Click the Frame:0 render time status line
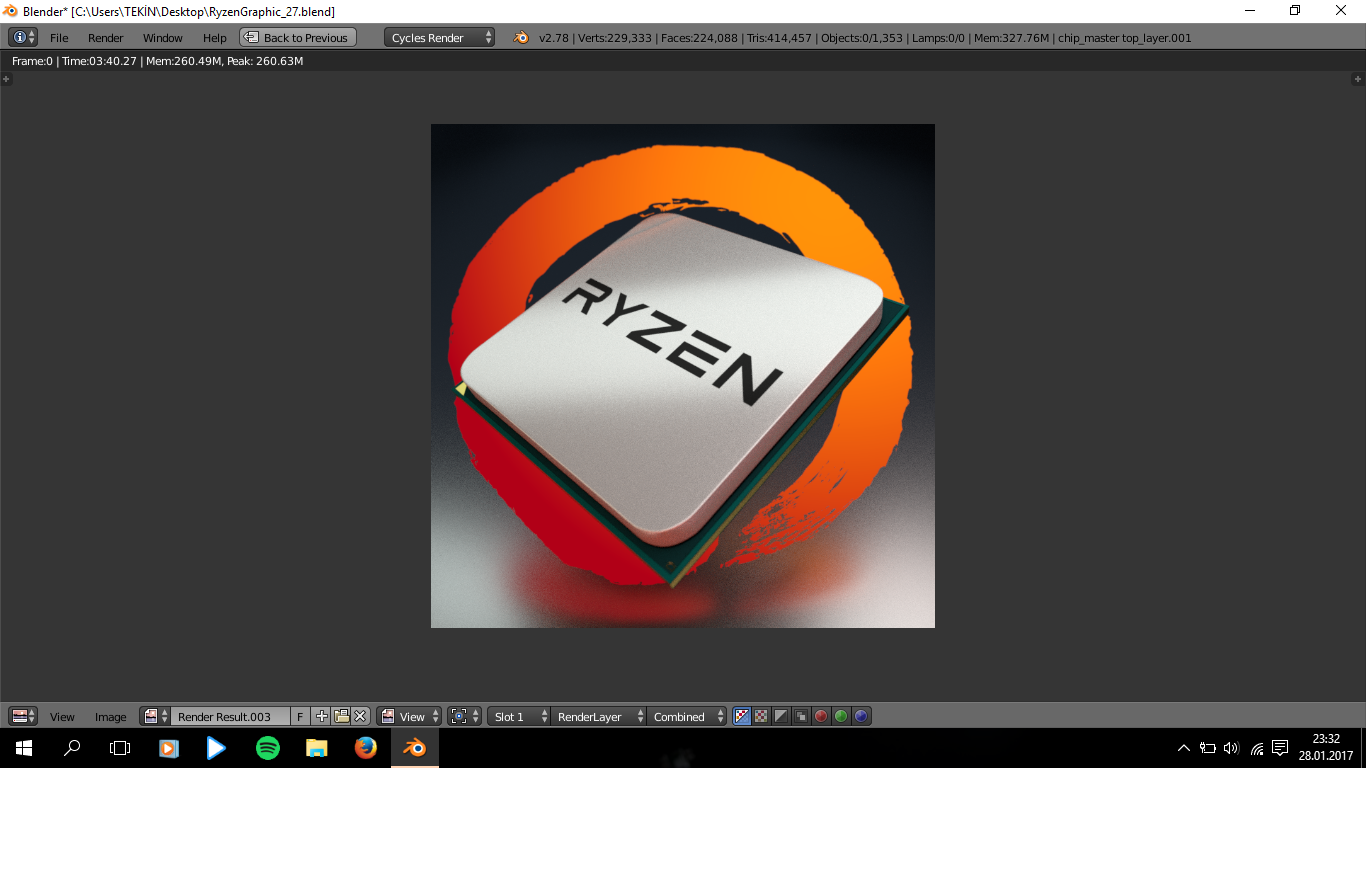This screenshot has height=892, width=1366. 157,61
